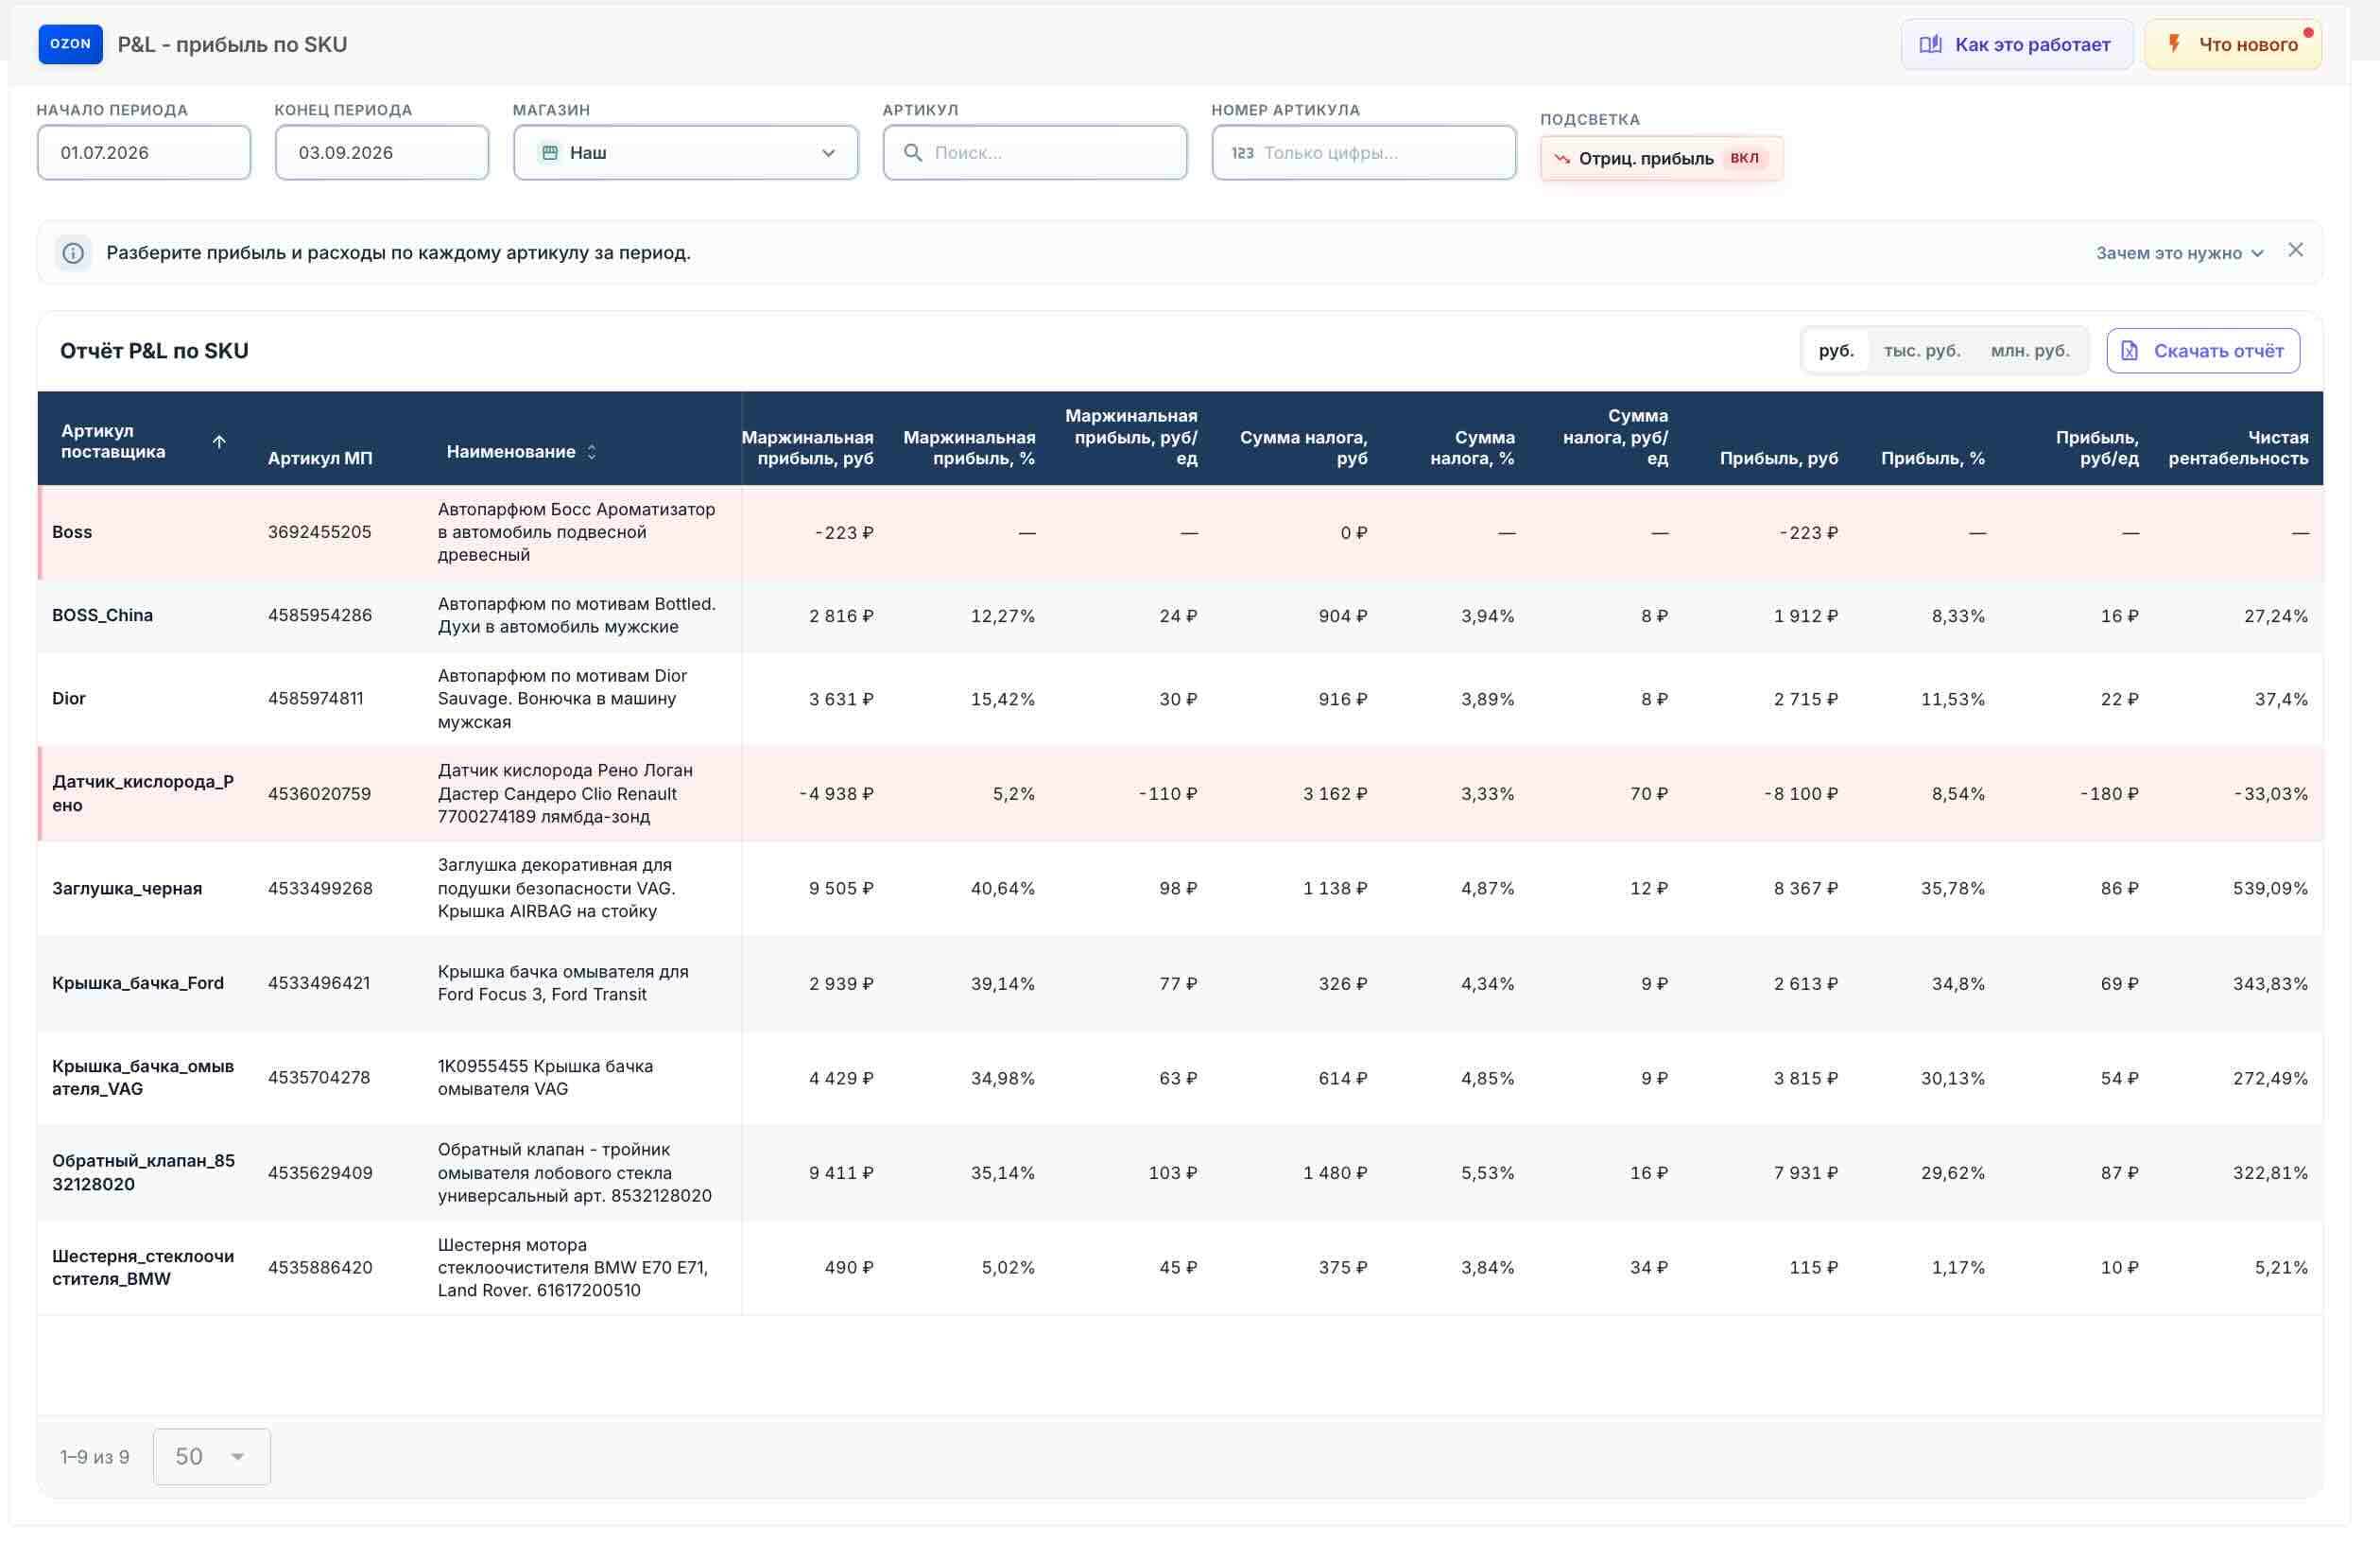Focus the Артикул search field
Viewport: 2380px width, 1543px height.
(x=1034, y=152)
